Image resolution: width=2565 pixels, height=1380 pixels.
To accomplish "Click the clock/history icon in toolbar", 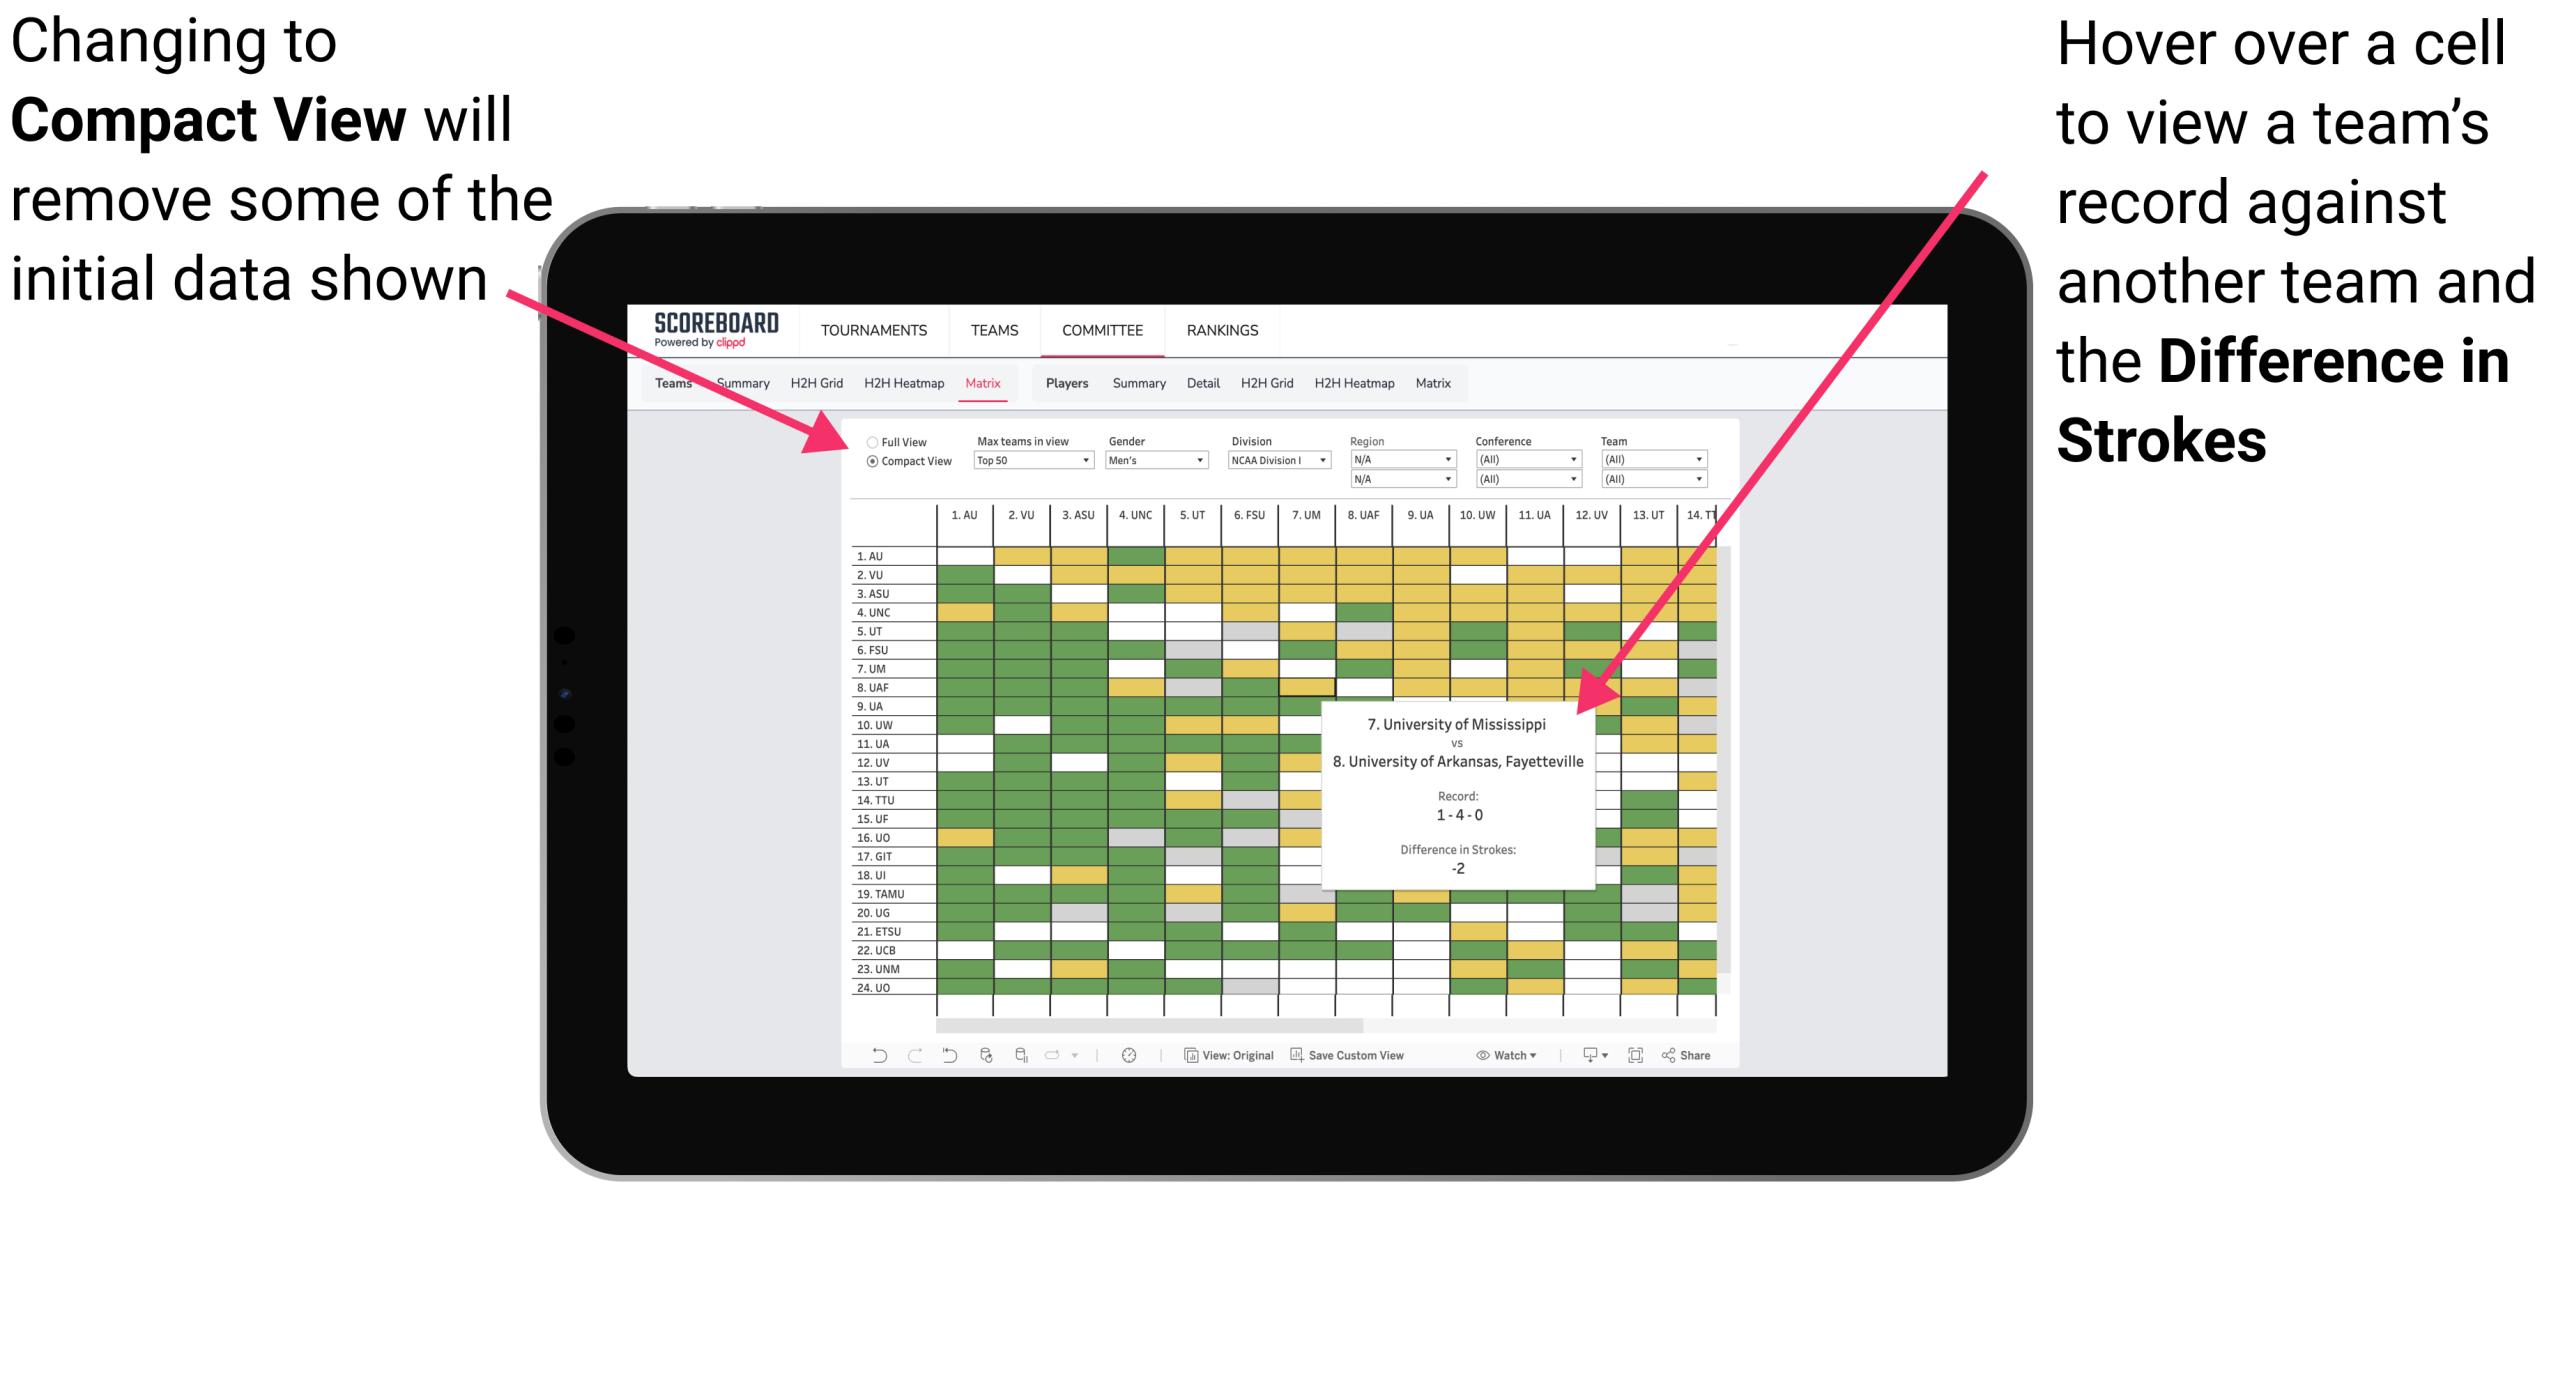I will [x=1128, y=1057].
